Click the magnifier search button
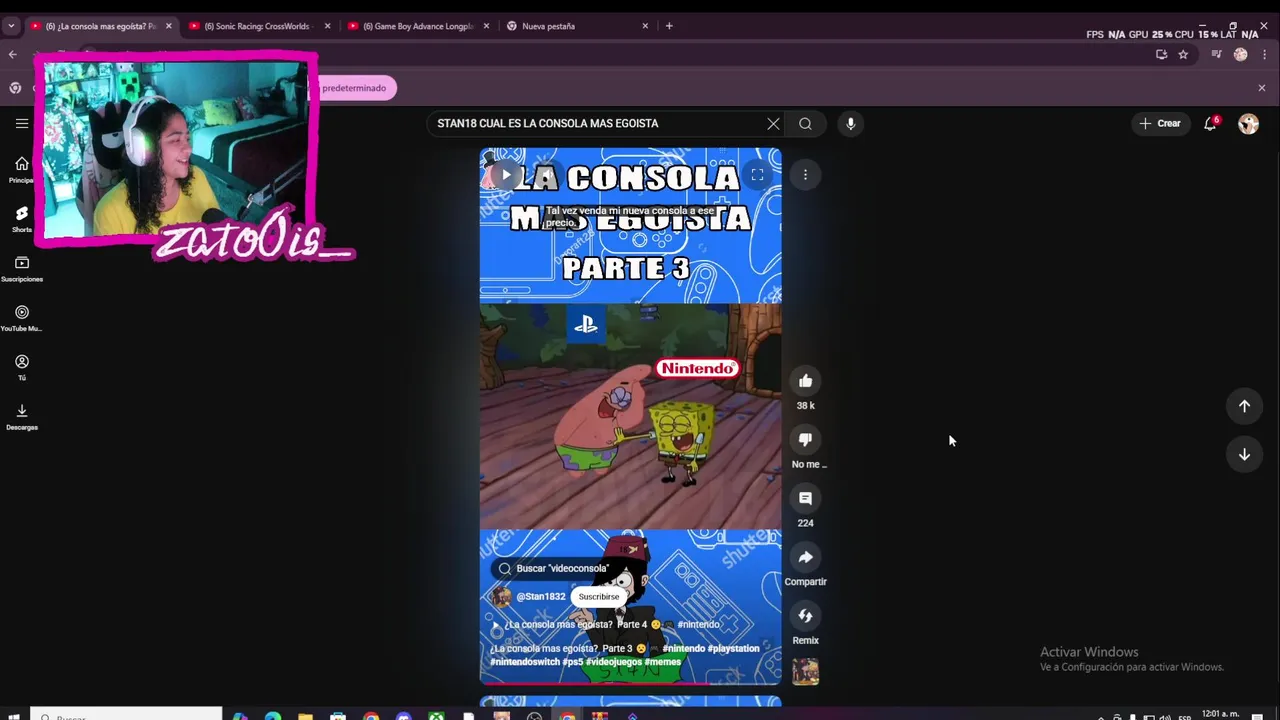Viewport: 1280px width, 720px height. [805, 124]
